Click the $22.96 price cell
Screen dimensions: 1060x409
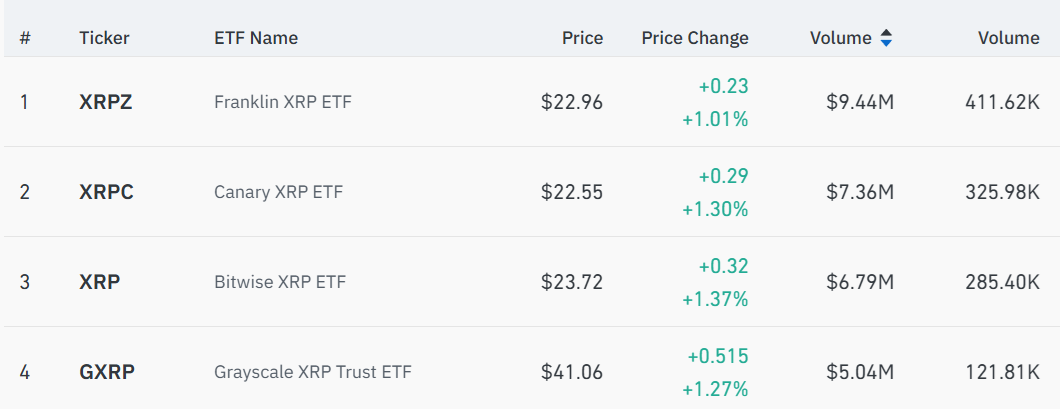pos(572,102)
